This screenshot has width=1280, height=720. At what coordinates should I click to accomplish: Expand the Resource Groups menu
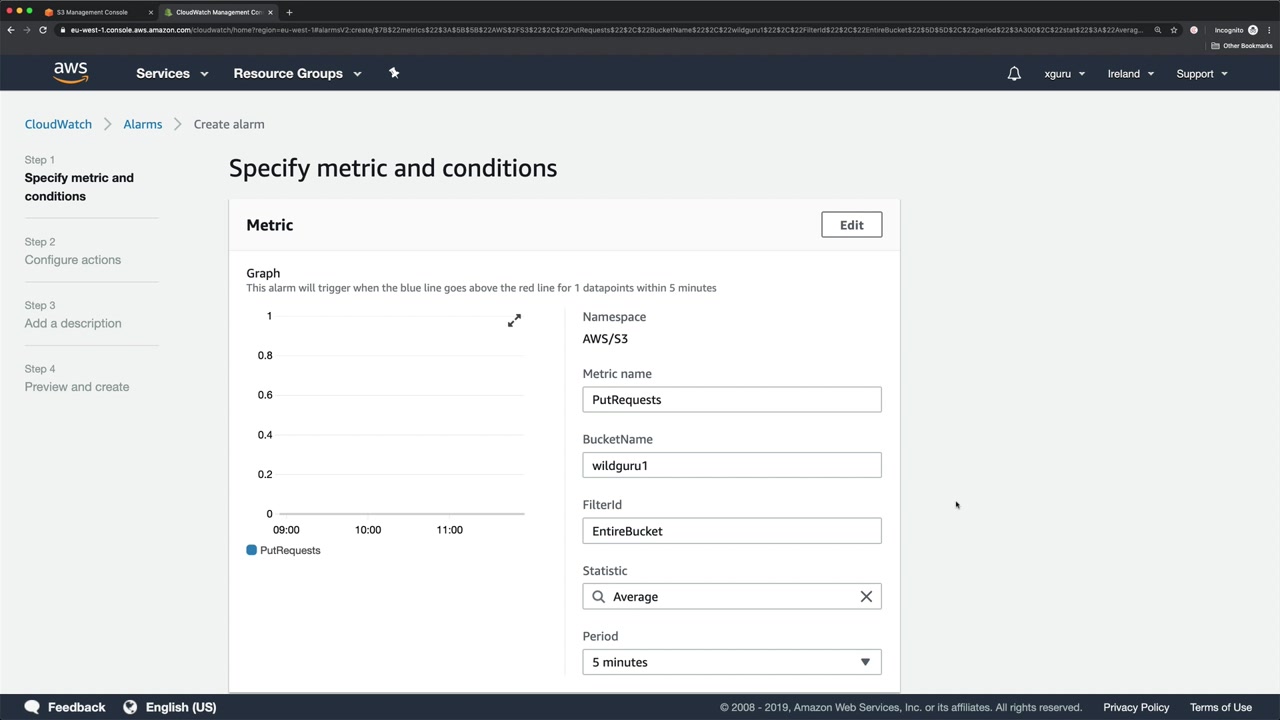[297, 73]
